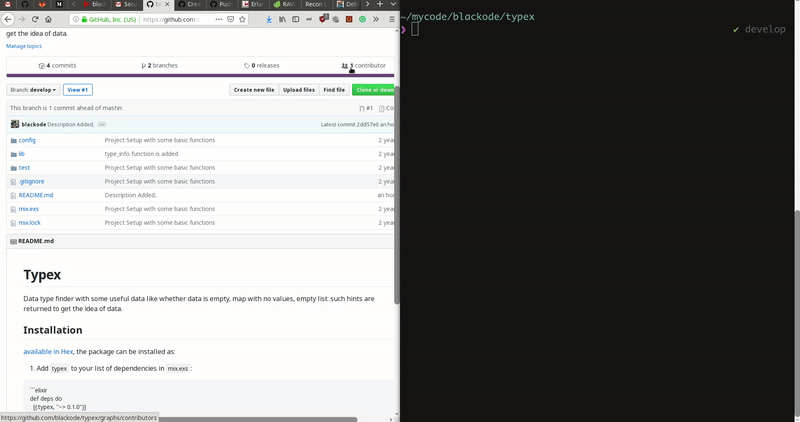The width and height of the screenshot is (800, 422).
Task: Bookmark this page with the star
Action: [242, 19]
